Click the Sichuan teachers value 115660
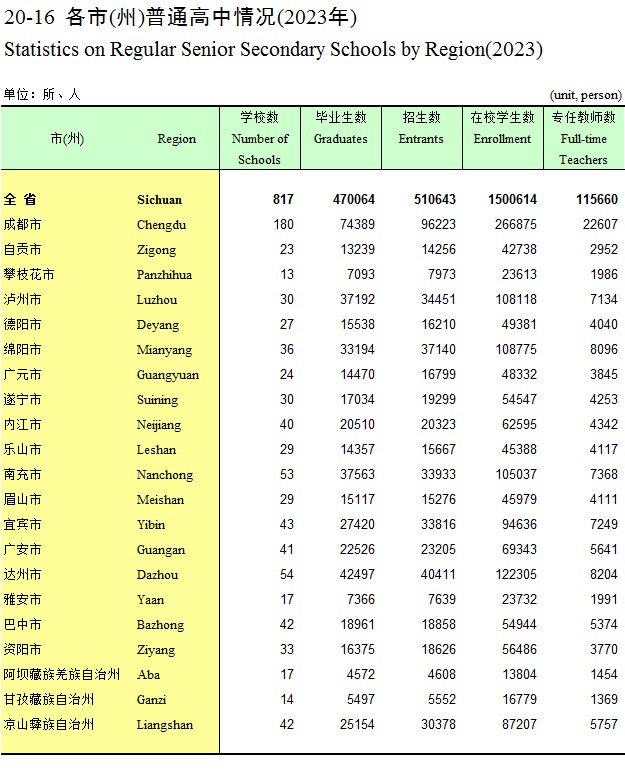 (x=597, y=199)
